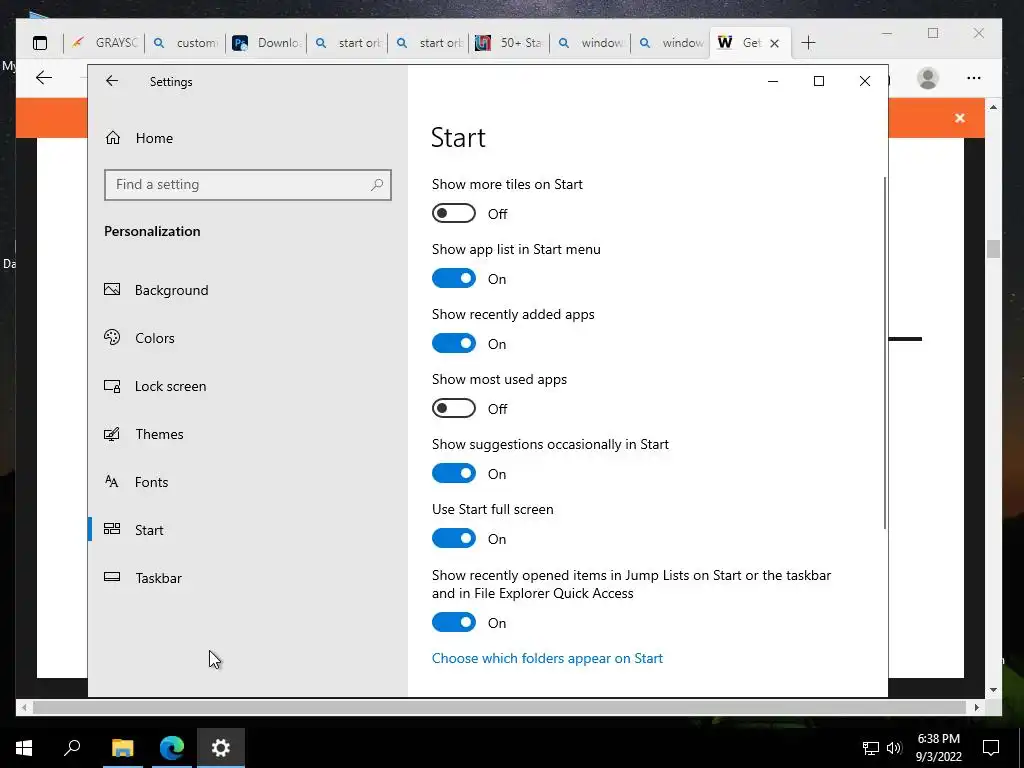Turn off Show suggestions occasionally in Start
This screenshot has height=768, width=1024.
click(453, 473)
